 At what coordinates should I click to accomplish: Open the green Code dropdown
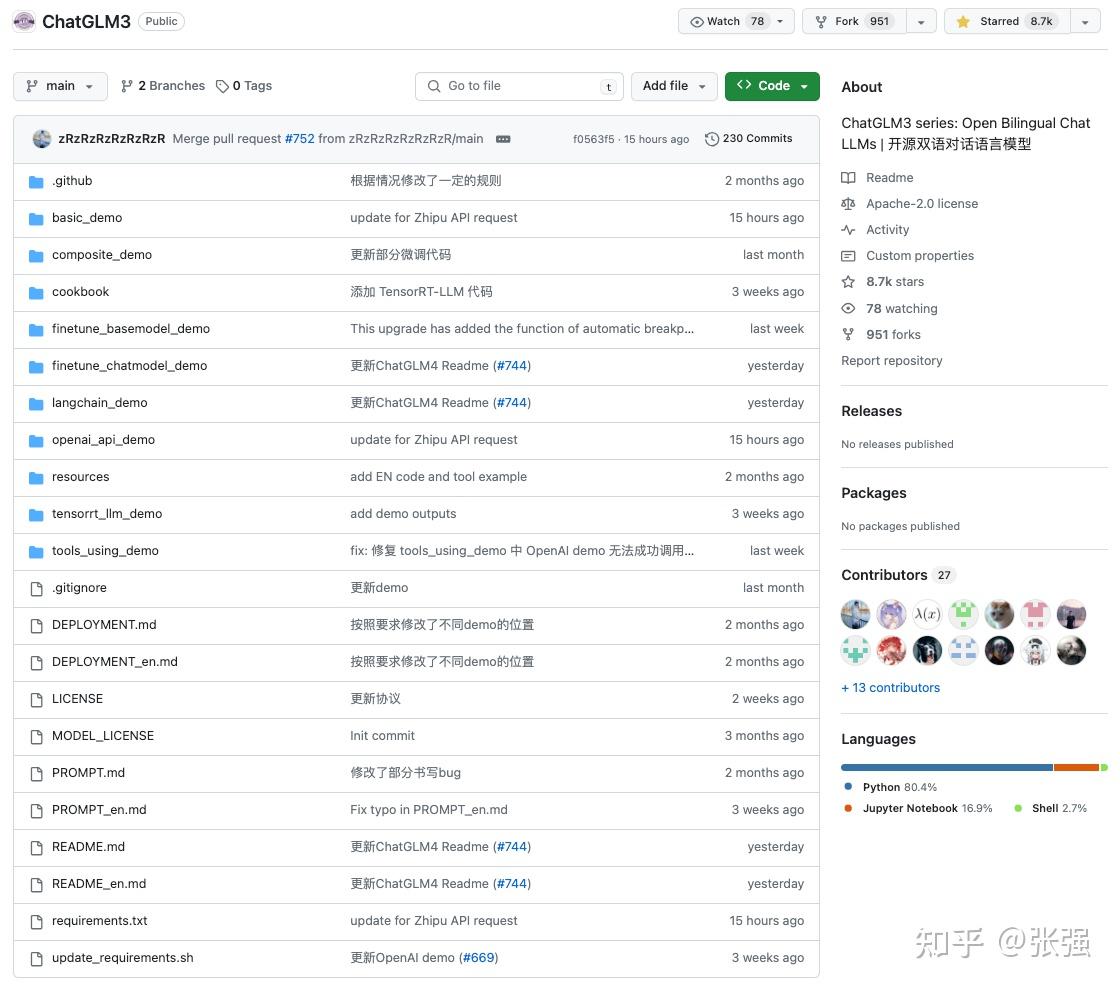pyautogui.click(x=772, y=86)
